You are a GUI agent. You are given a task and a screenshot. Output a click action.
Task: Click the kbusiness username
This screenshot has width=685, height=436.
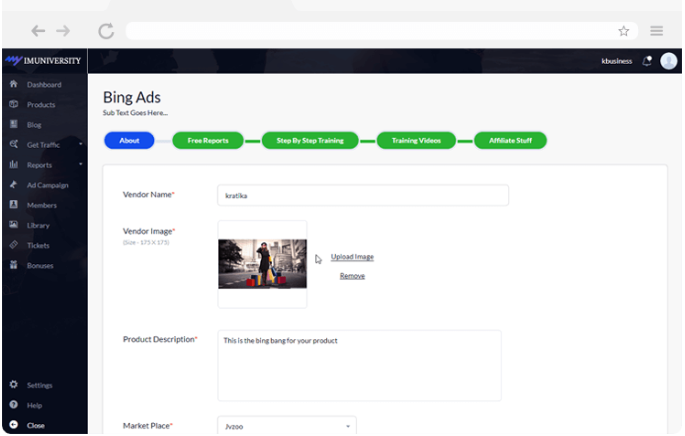click(616, 61)
